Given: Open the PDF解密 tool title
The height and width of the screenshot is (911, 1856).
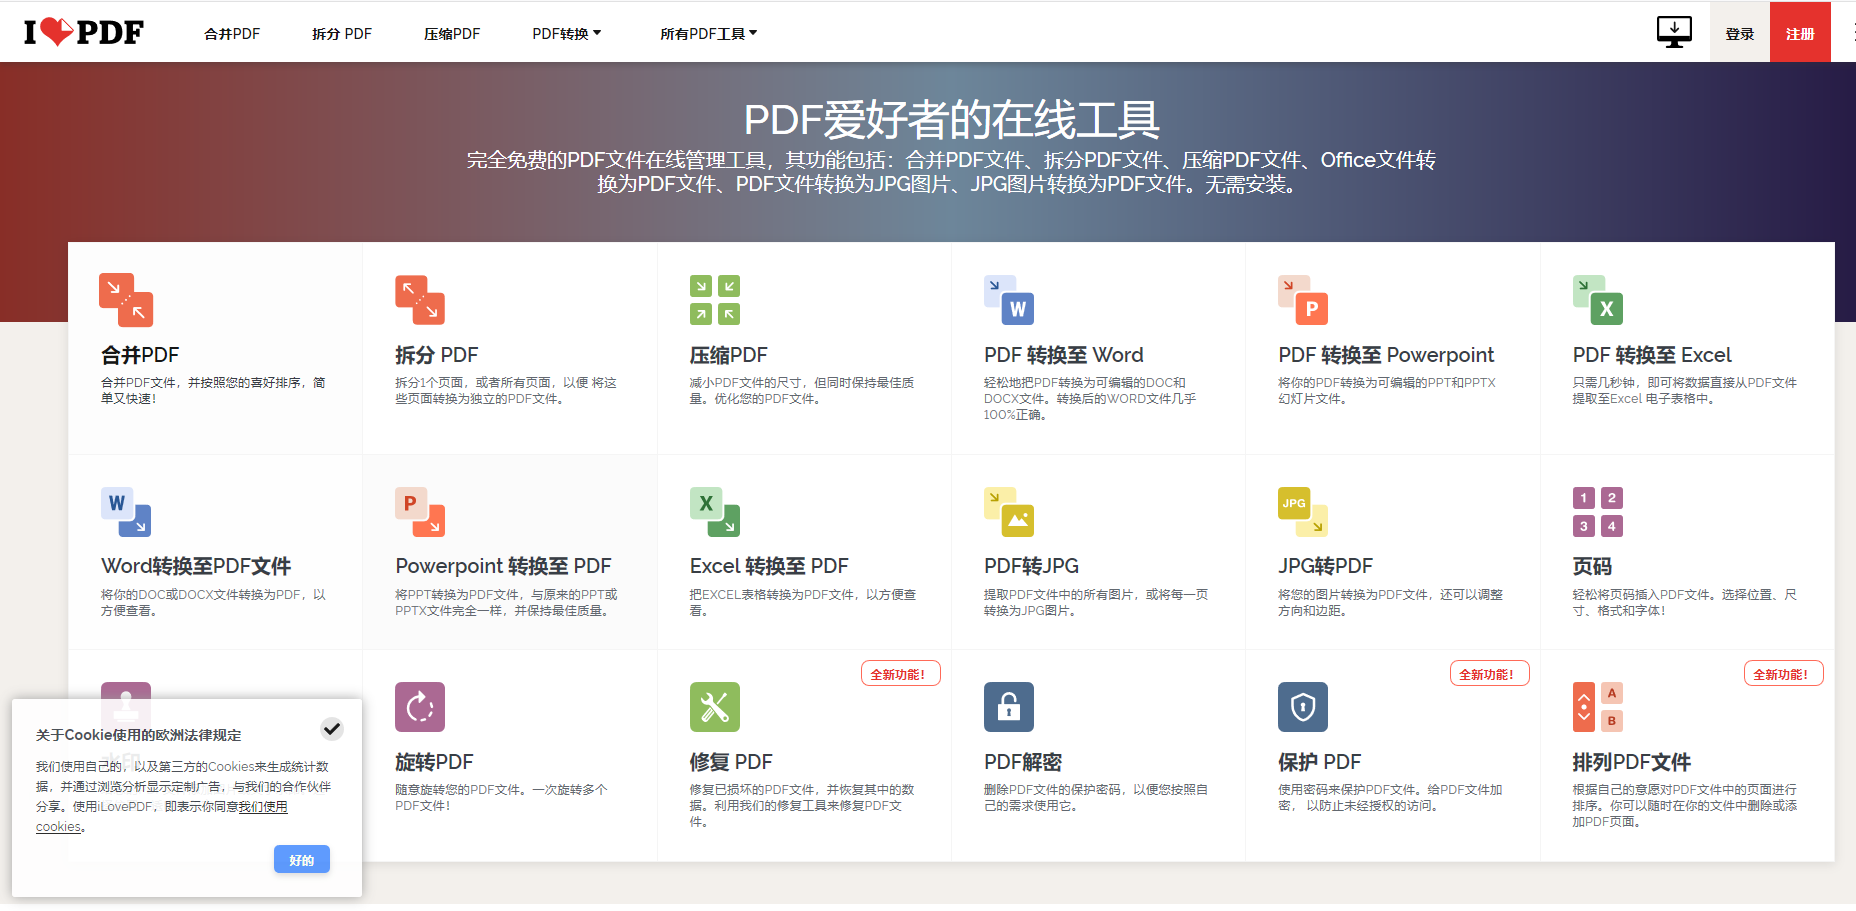Looking at the screenshot, I should coord(1023,762).
